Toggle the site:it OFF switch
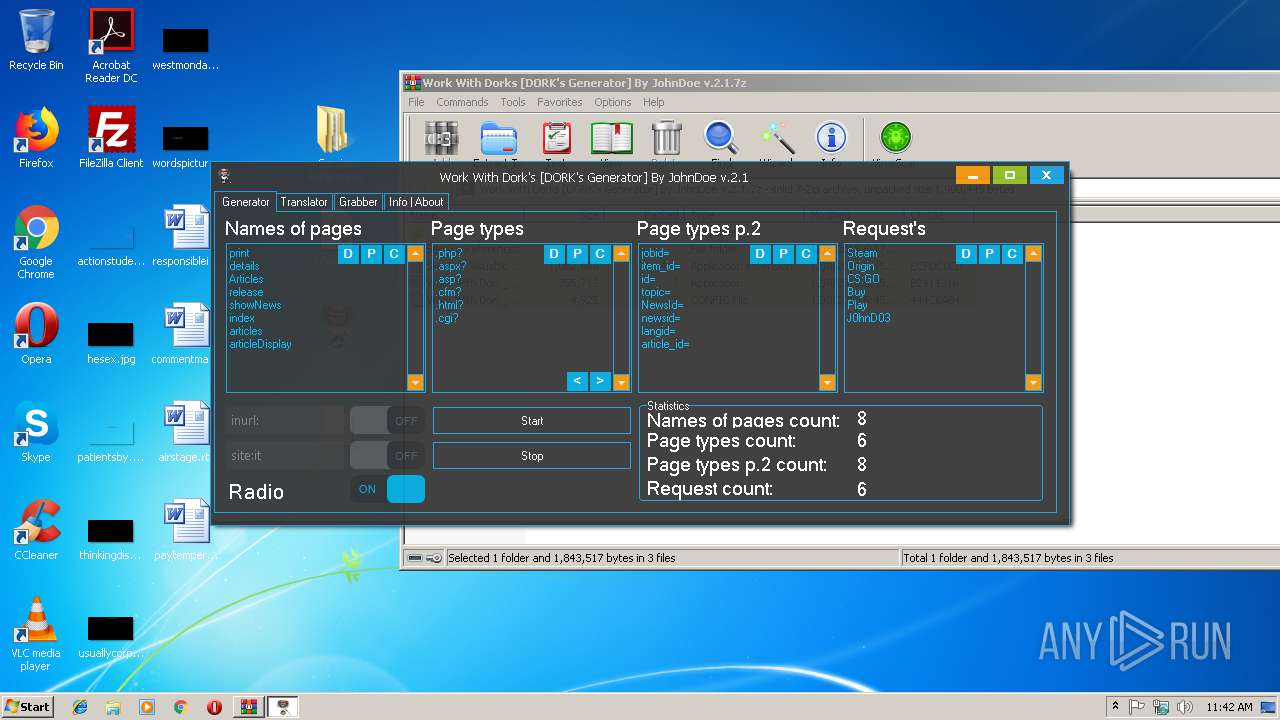1280x720 pixels. coord(387,456)
